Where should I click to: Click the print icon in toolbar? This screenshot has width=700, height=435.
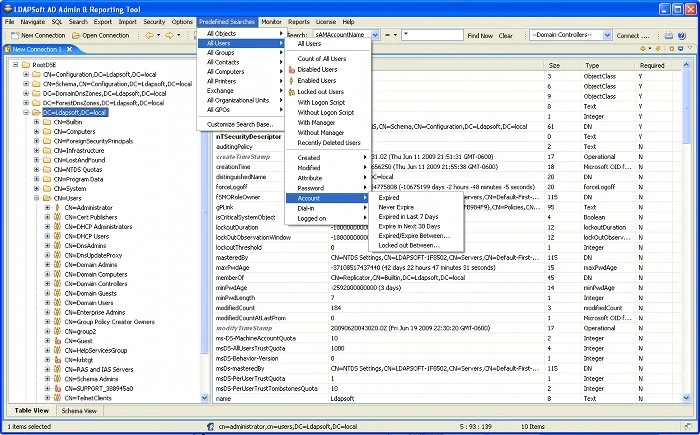668,35
